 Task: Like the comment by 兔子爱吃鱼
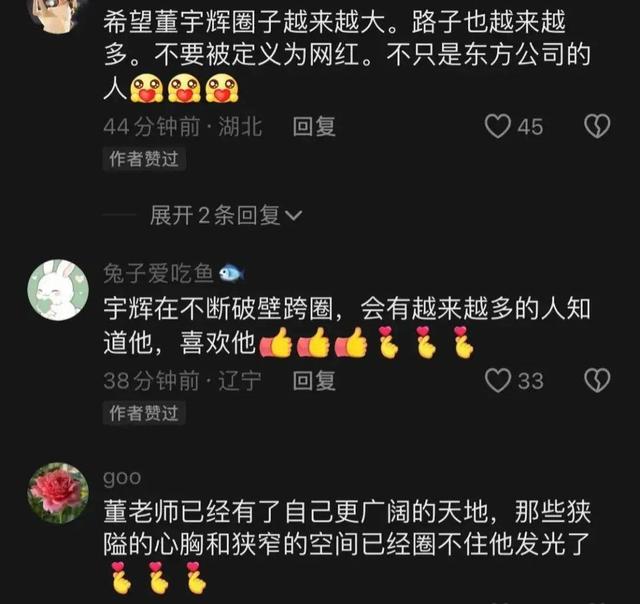498,380
